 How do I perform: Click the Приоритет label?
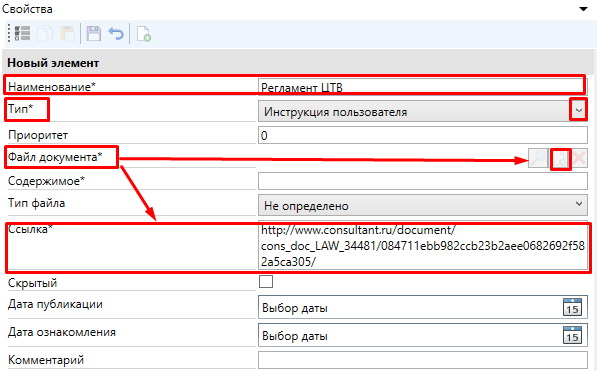[x=38, y=135]
